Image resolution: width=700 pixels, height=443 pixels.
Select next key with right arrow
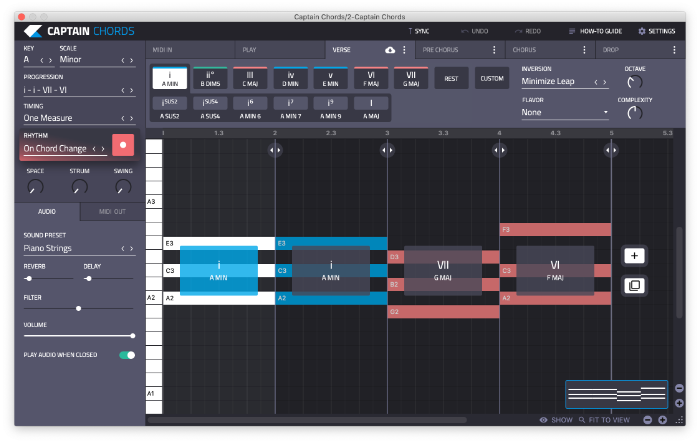click(x=50, y=60)
